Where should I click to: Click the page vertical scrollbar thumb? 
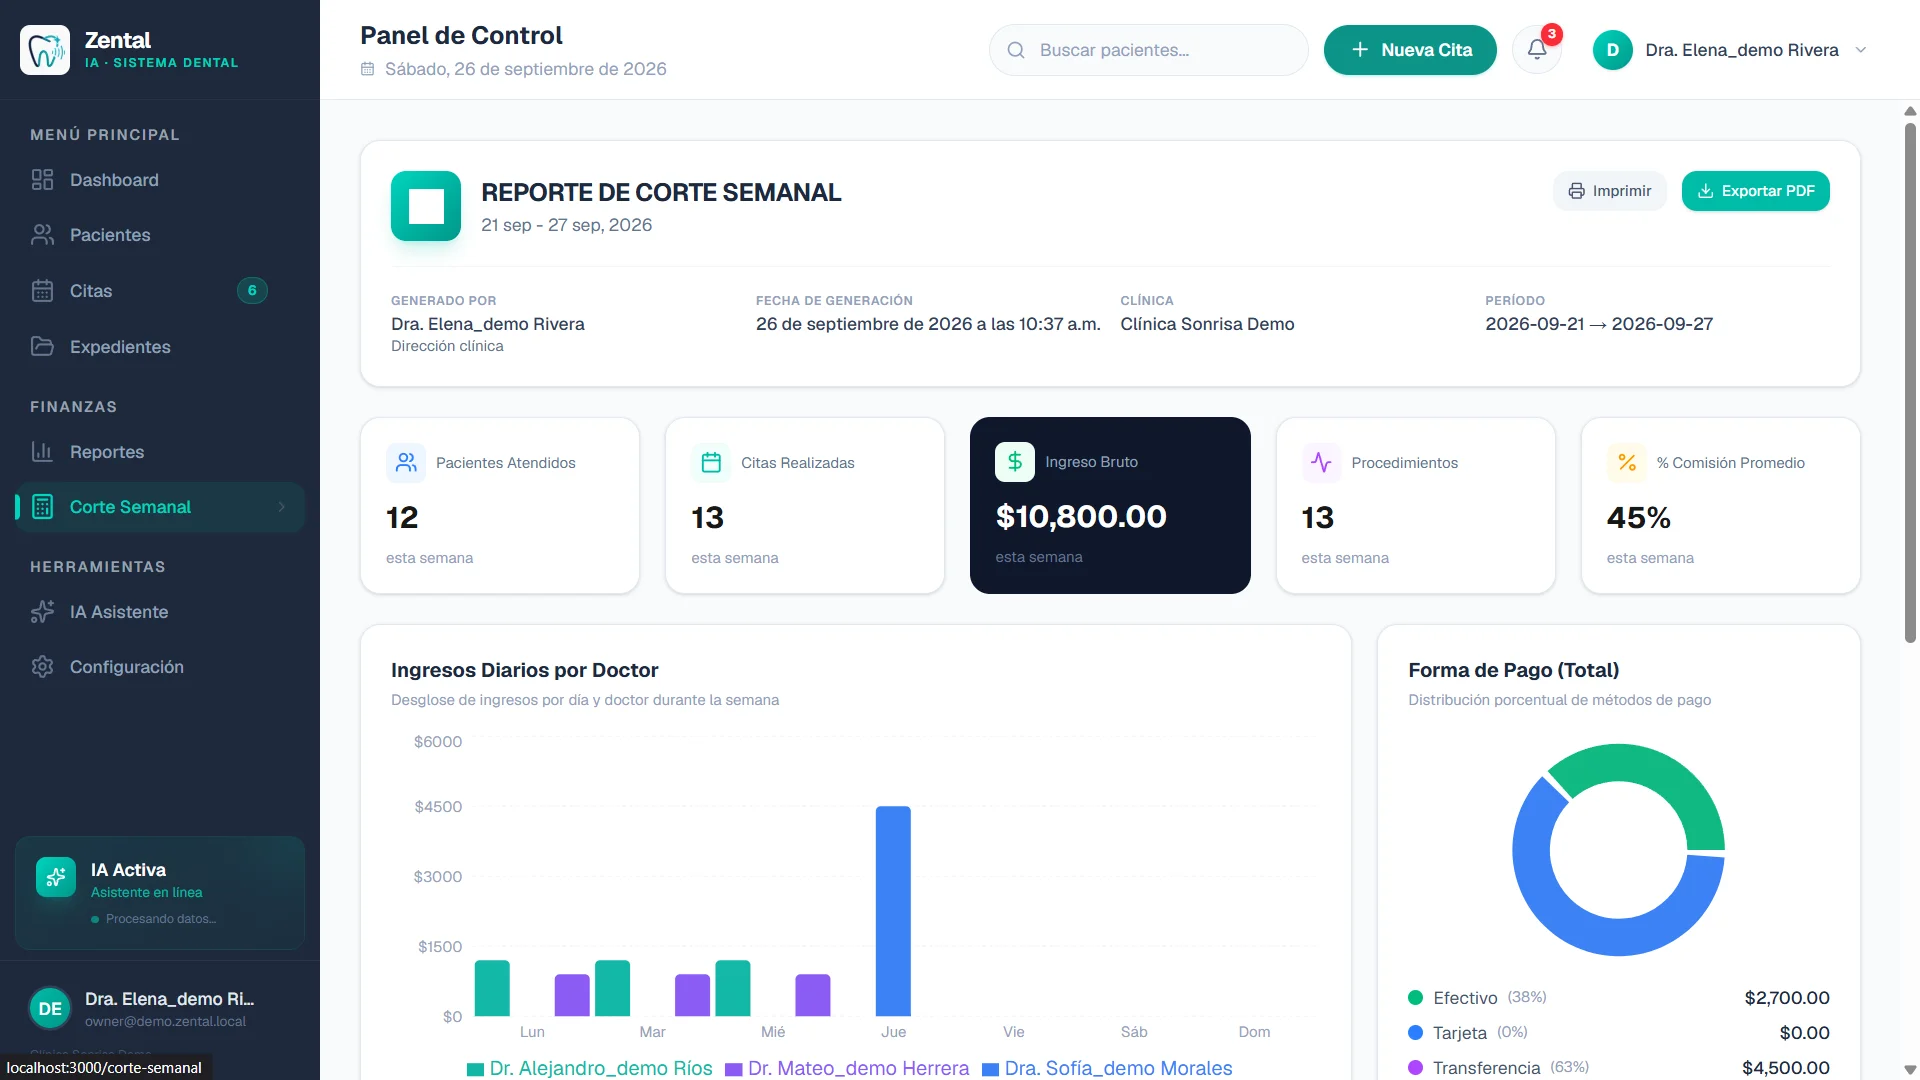tap(1910, 382)
